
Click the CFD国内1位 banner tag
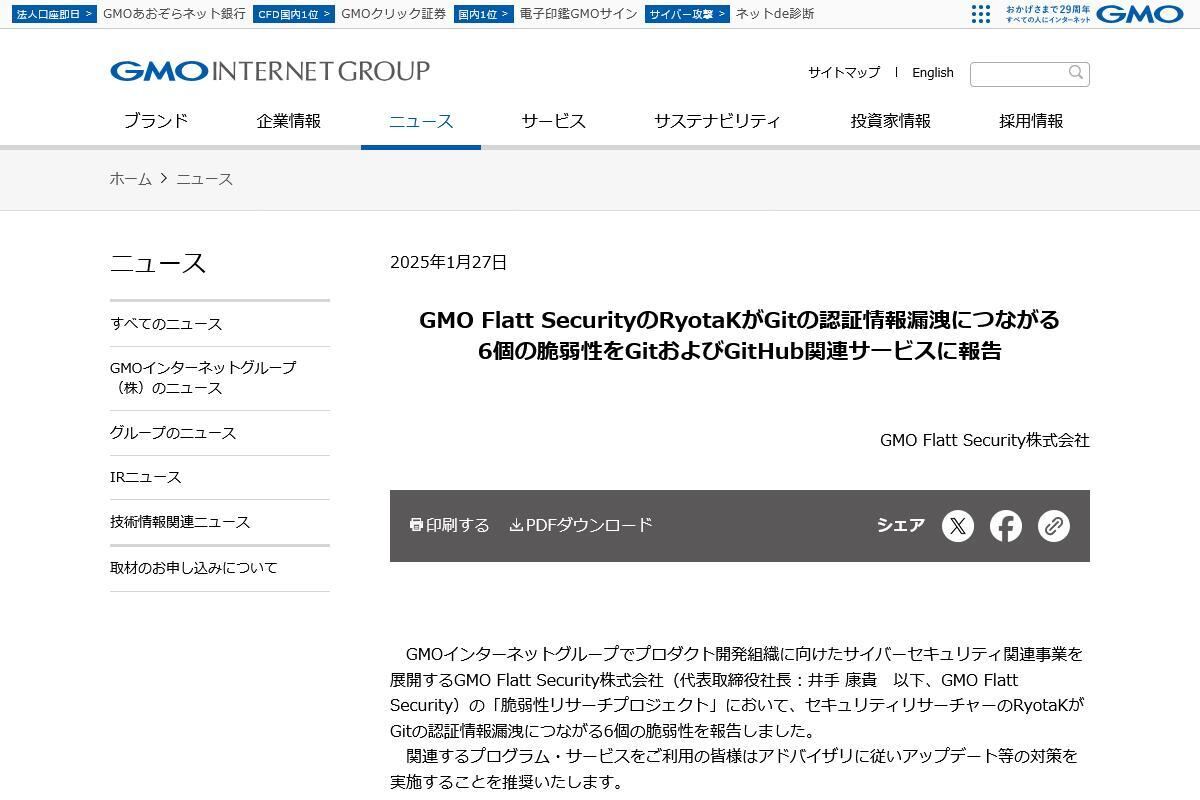point(294,14)
